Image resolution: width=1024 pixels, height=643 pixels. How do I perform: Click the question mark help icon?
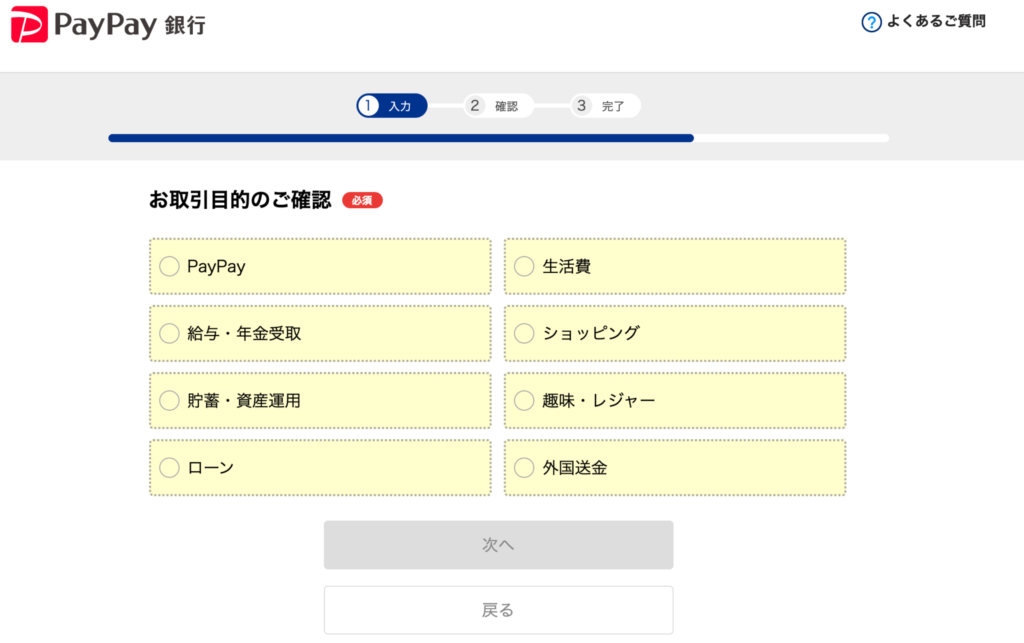pos(871,22)
